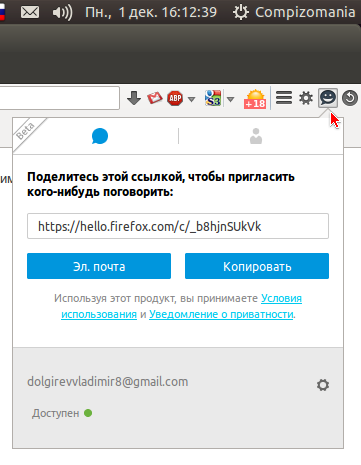Switch to the contacts person tab
Viewport: 361px width, 465px height.
click(x=256, y=136)
